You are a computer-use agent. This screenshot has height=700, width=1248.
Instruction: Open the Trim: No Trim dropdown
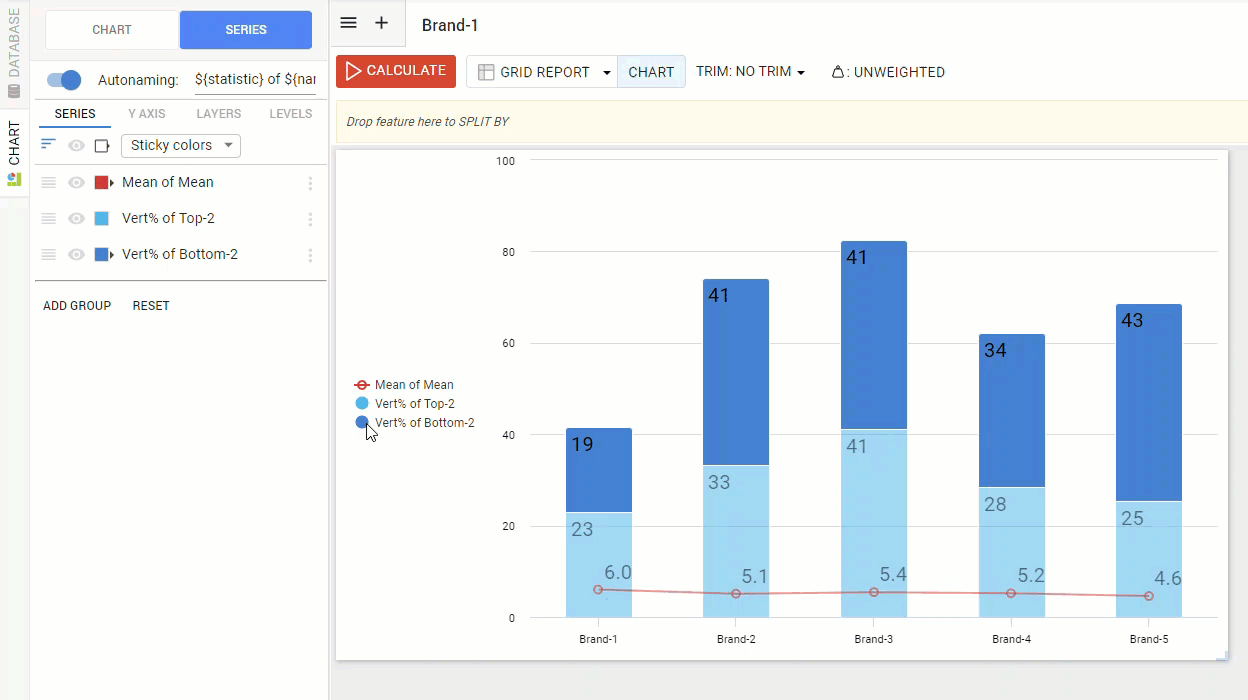pos(750,72)
